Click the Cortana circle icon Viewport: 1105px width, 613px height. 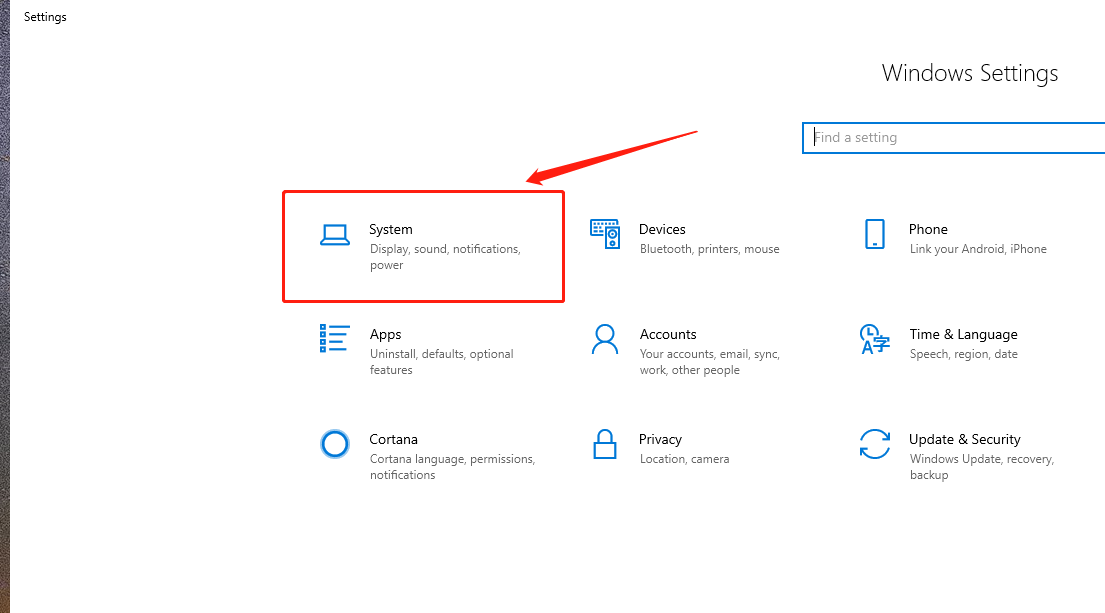point(334,444)
